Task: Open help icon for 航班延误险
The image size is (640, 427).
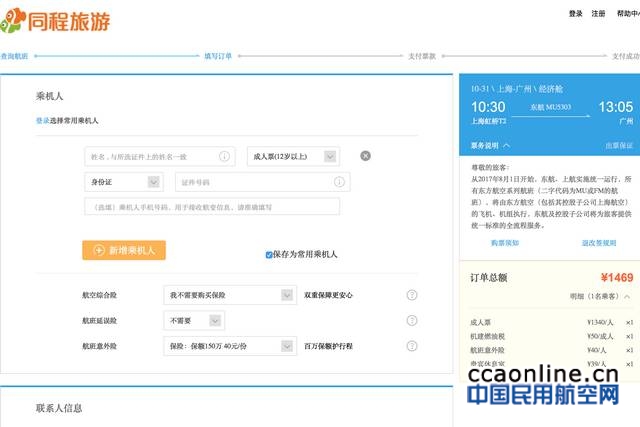Action: (411, 320)
